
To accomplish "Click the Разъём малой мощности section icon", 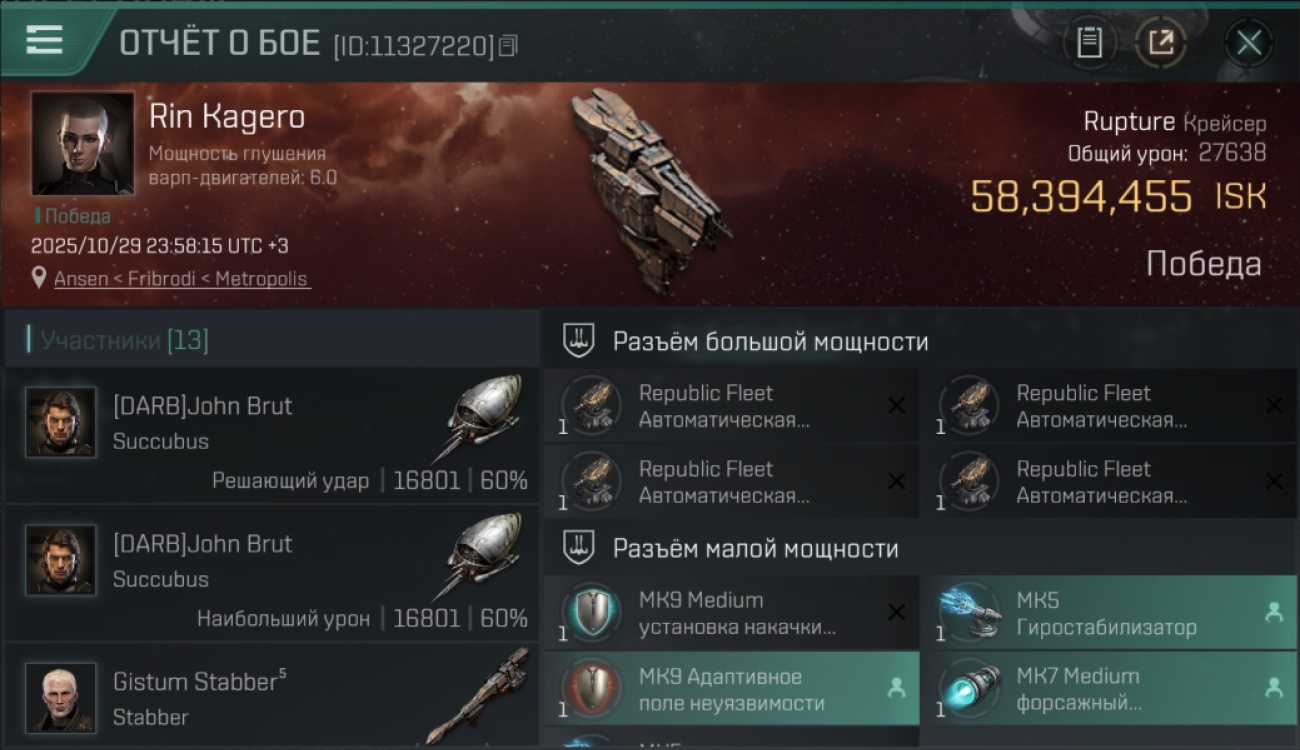I will [x=578, y=548].
